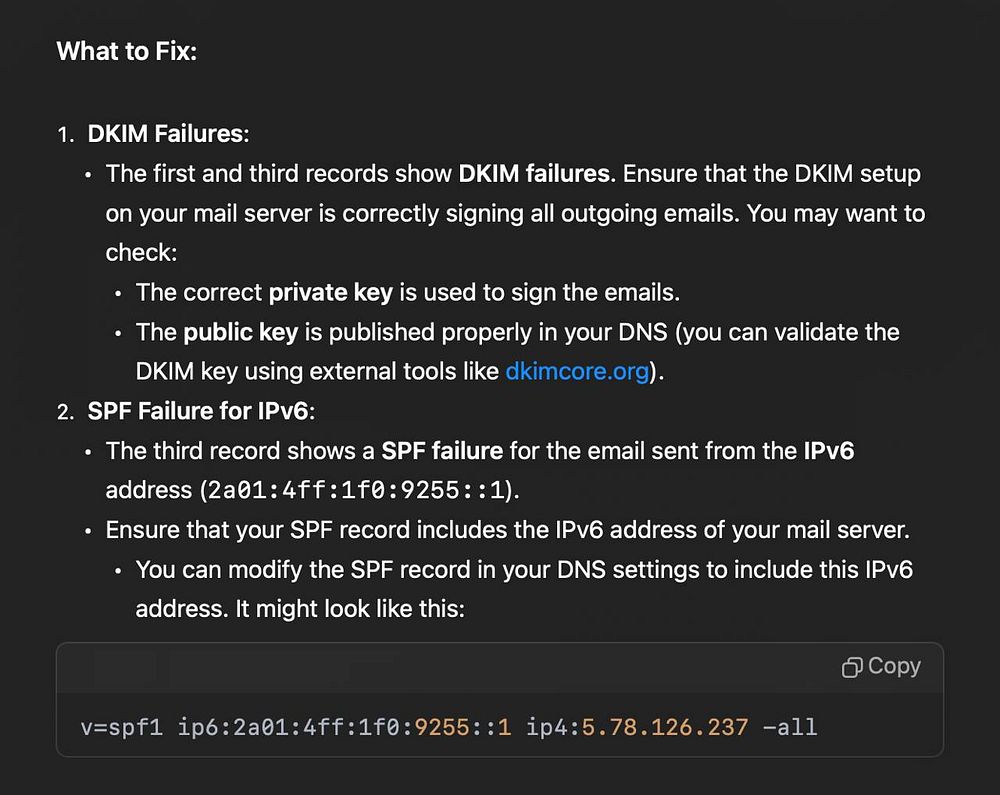Click the bold 'private key' text
Image resolution: width=1000 pixels, height=795 pixels.
pos(330,293)
